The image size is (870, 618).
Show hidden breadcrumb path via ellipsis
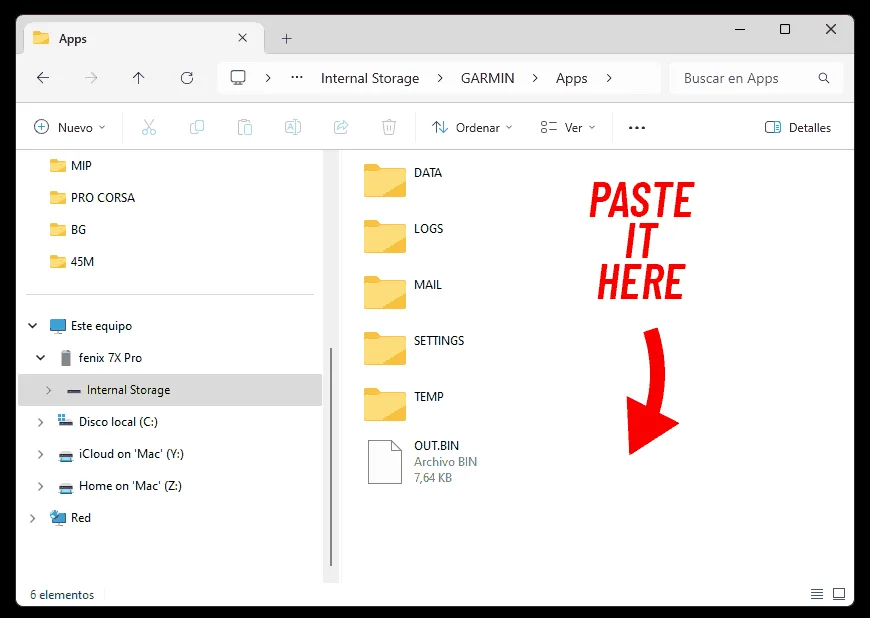[x=297, y=78]
